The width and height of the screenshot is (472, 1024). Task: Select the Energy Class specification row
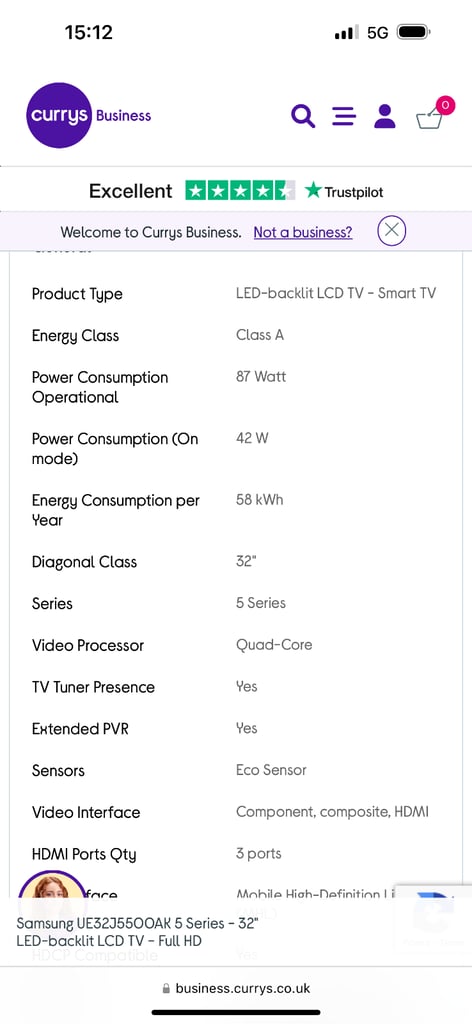(236, 336)
